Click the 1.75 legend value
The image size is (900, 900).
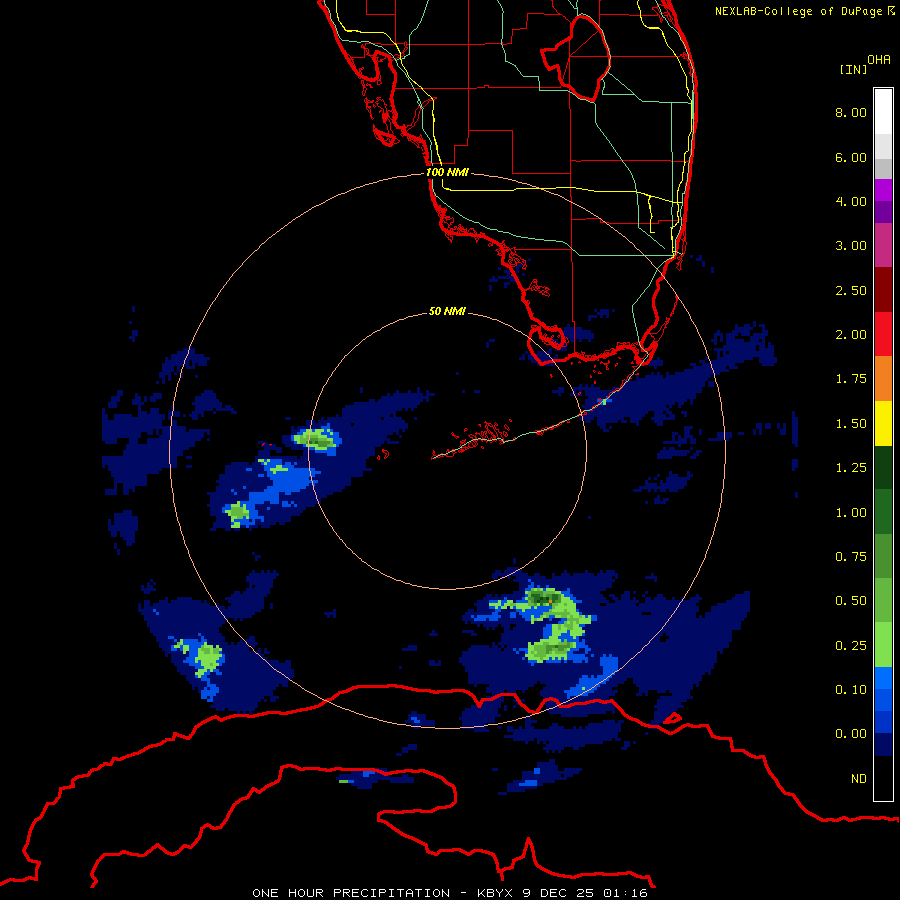tap(851, 379)
